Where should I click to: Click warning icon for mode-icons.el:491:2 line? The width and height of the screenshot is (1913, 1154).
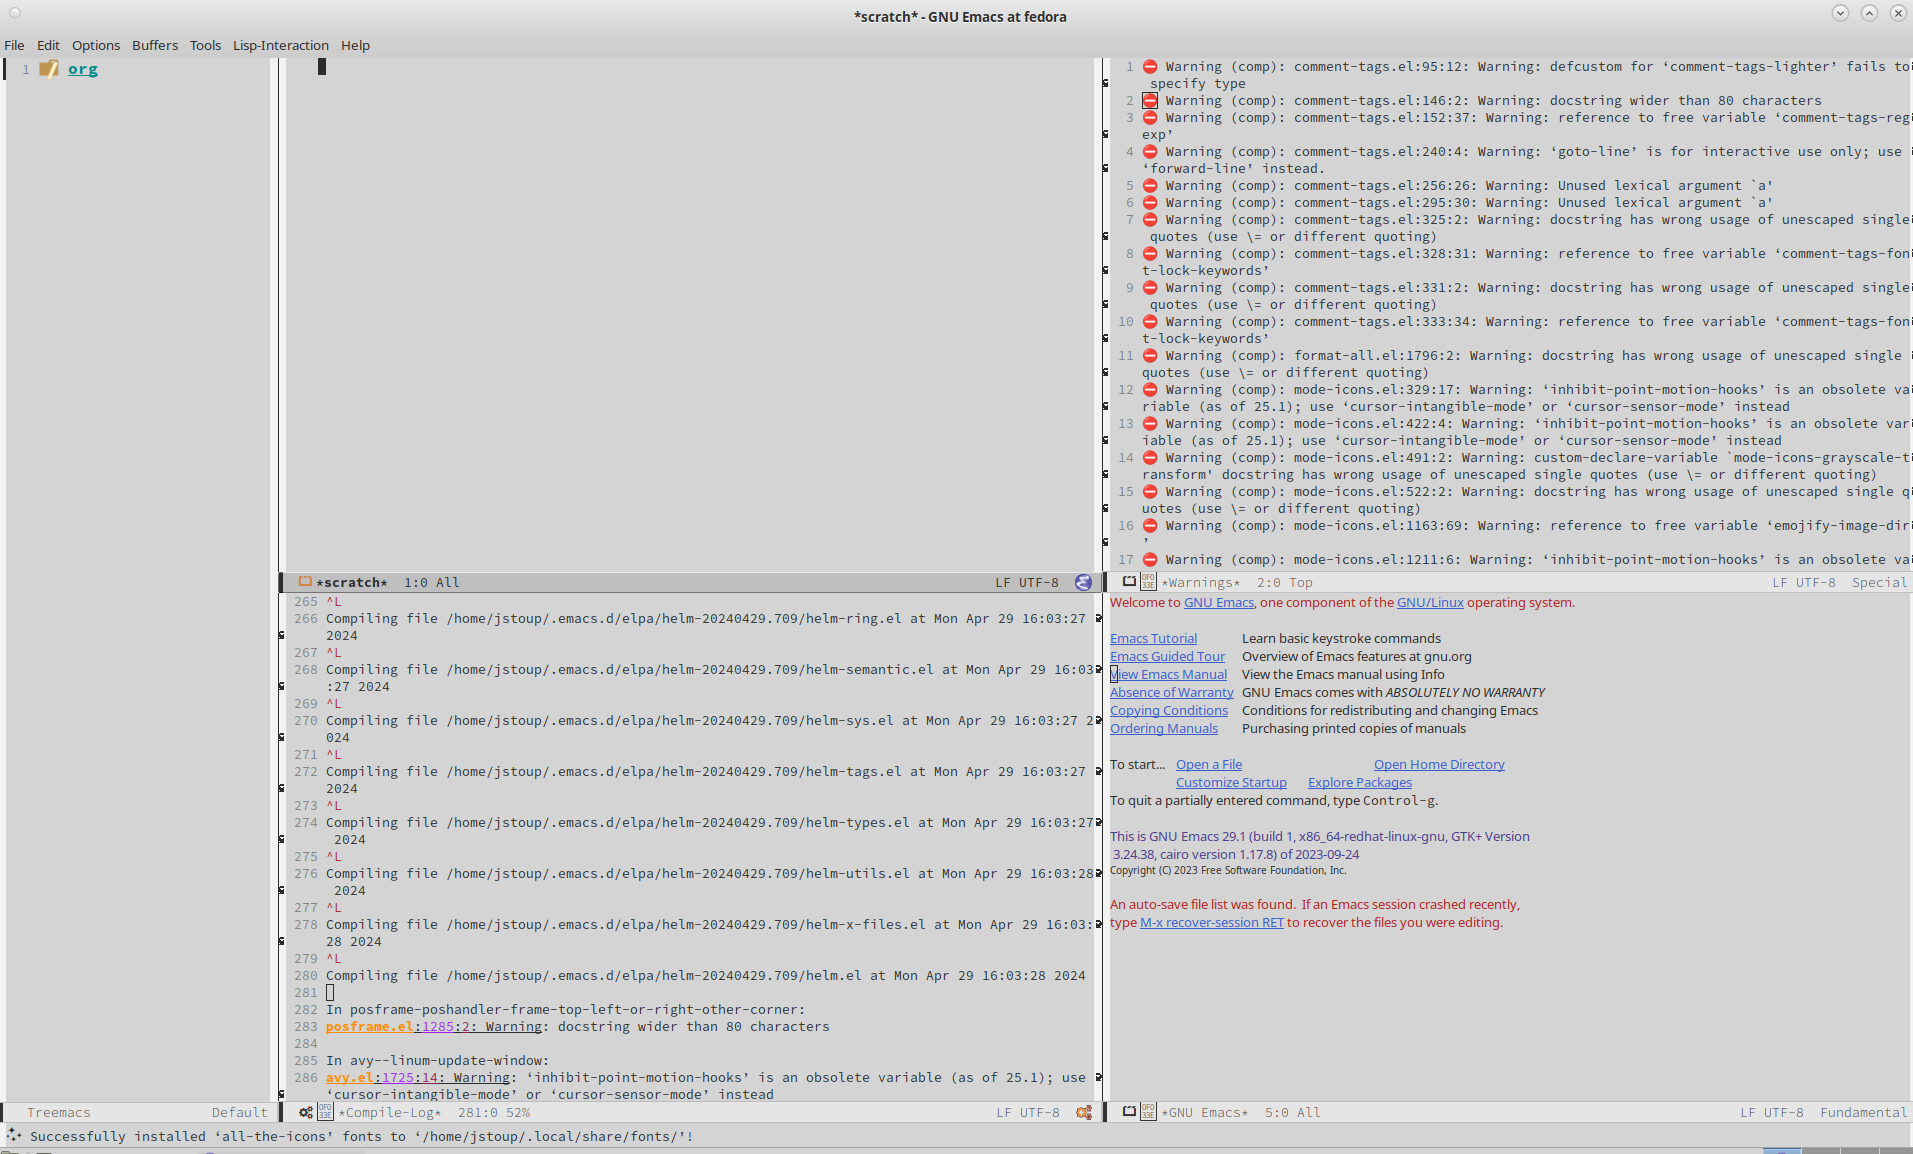(1150, 457)
